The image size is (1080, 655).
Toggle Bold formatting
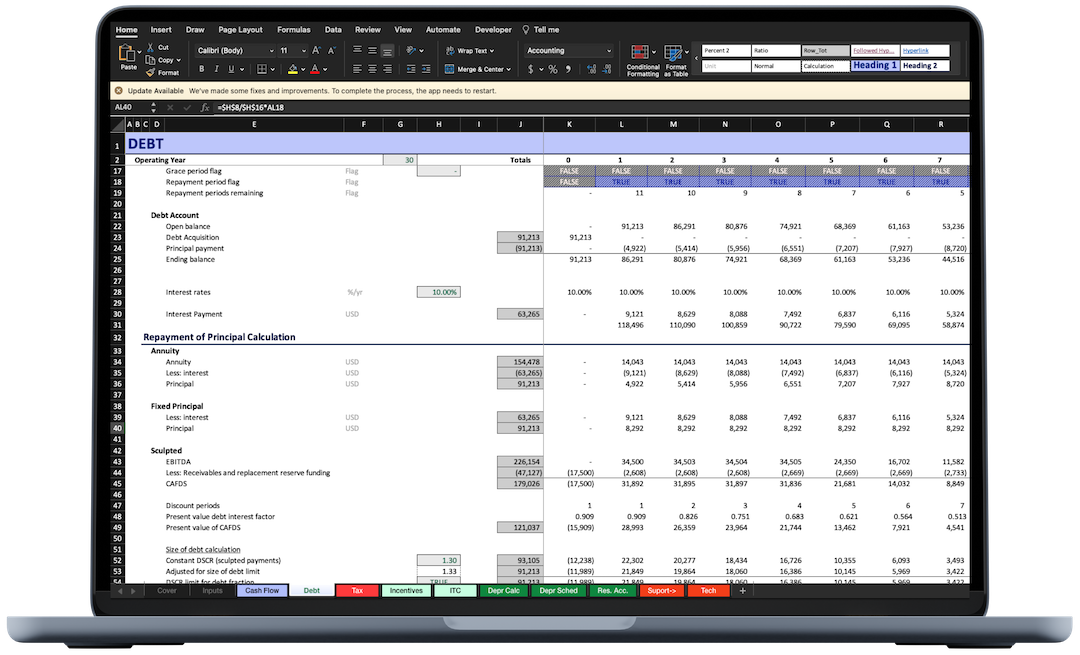pos(202,69)
